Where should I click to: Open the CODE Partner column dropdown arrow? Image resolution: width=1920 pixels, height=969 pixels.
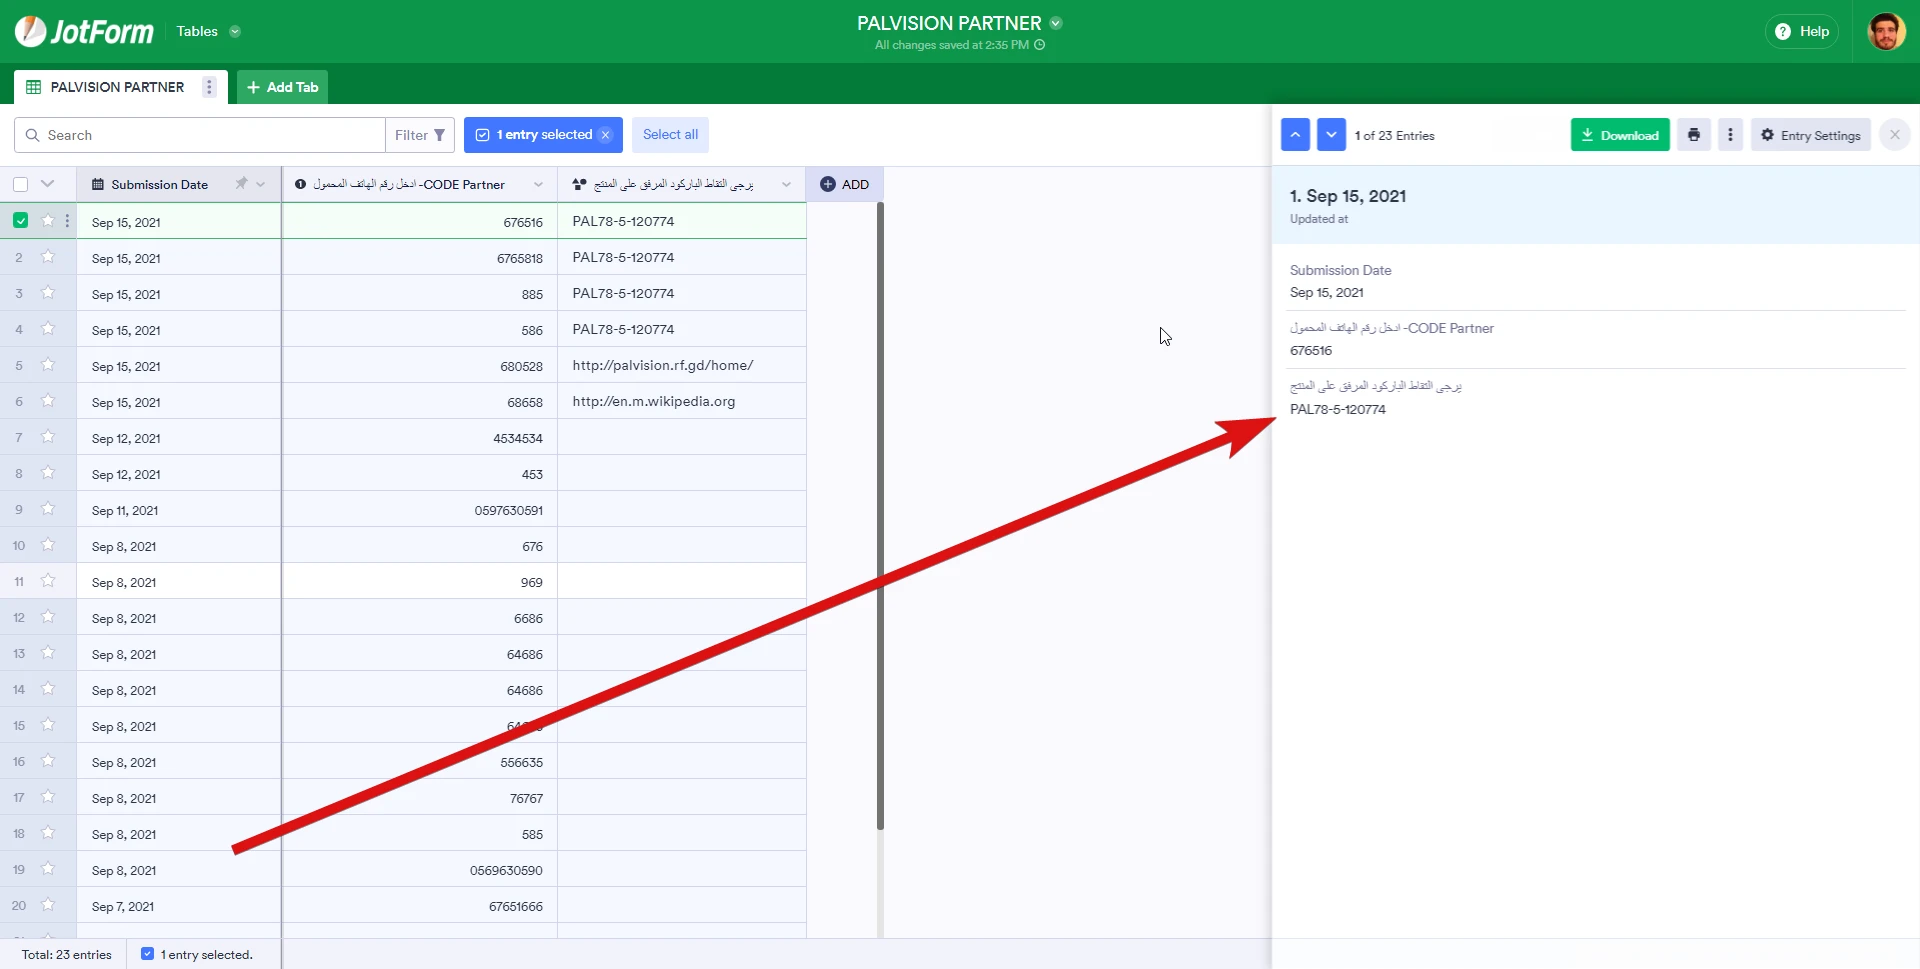click(538, 184)
